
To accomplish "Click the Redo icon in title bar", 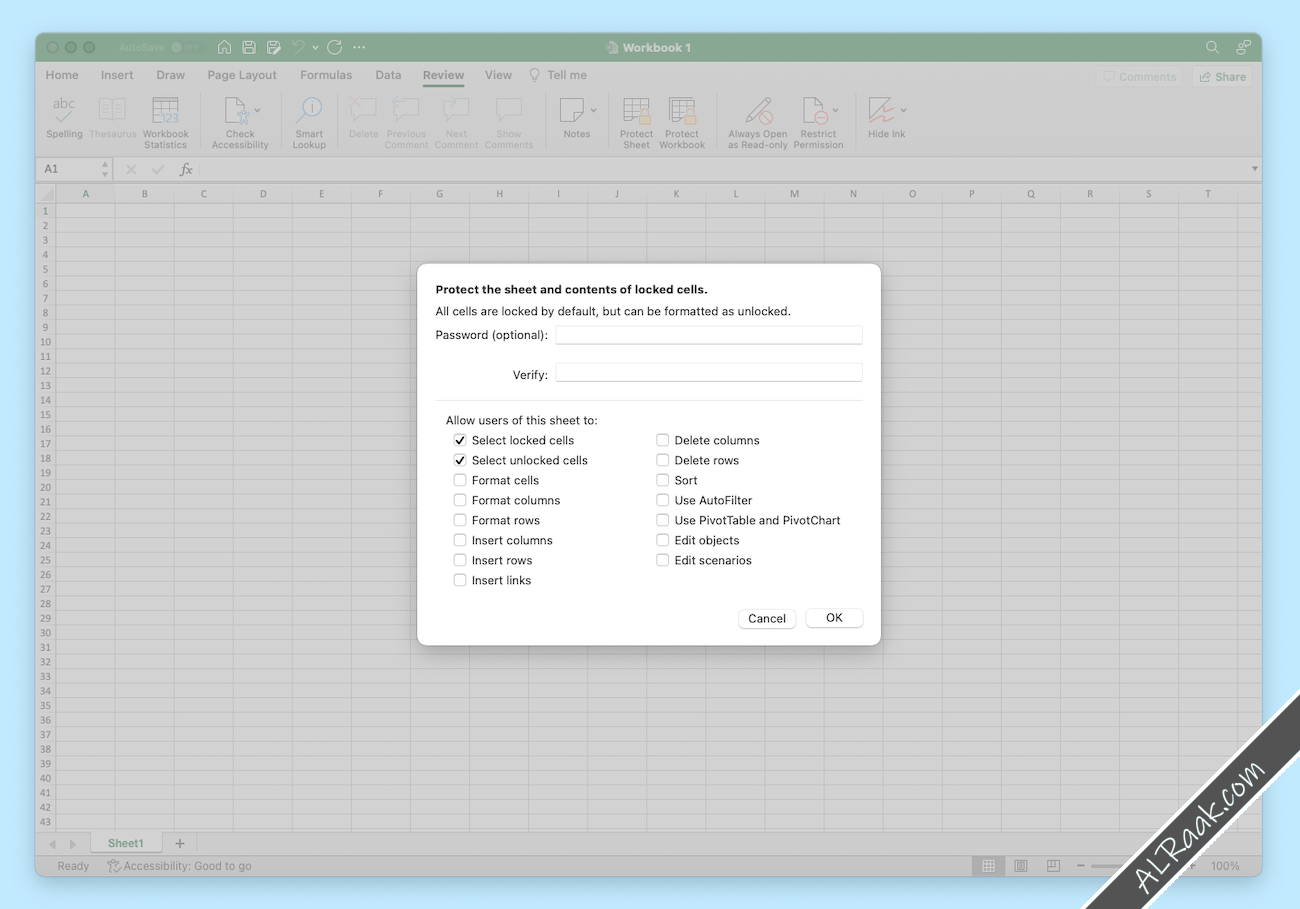I will coord(334,47).
